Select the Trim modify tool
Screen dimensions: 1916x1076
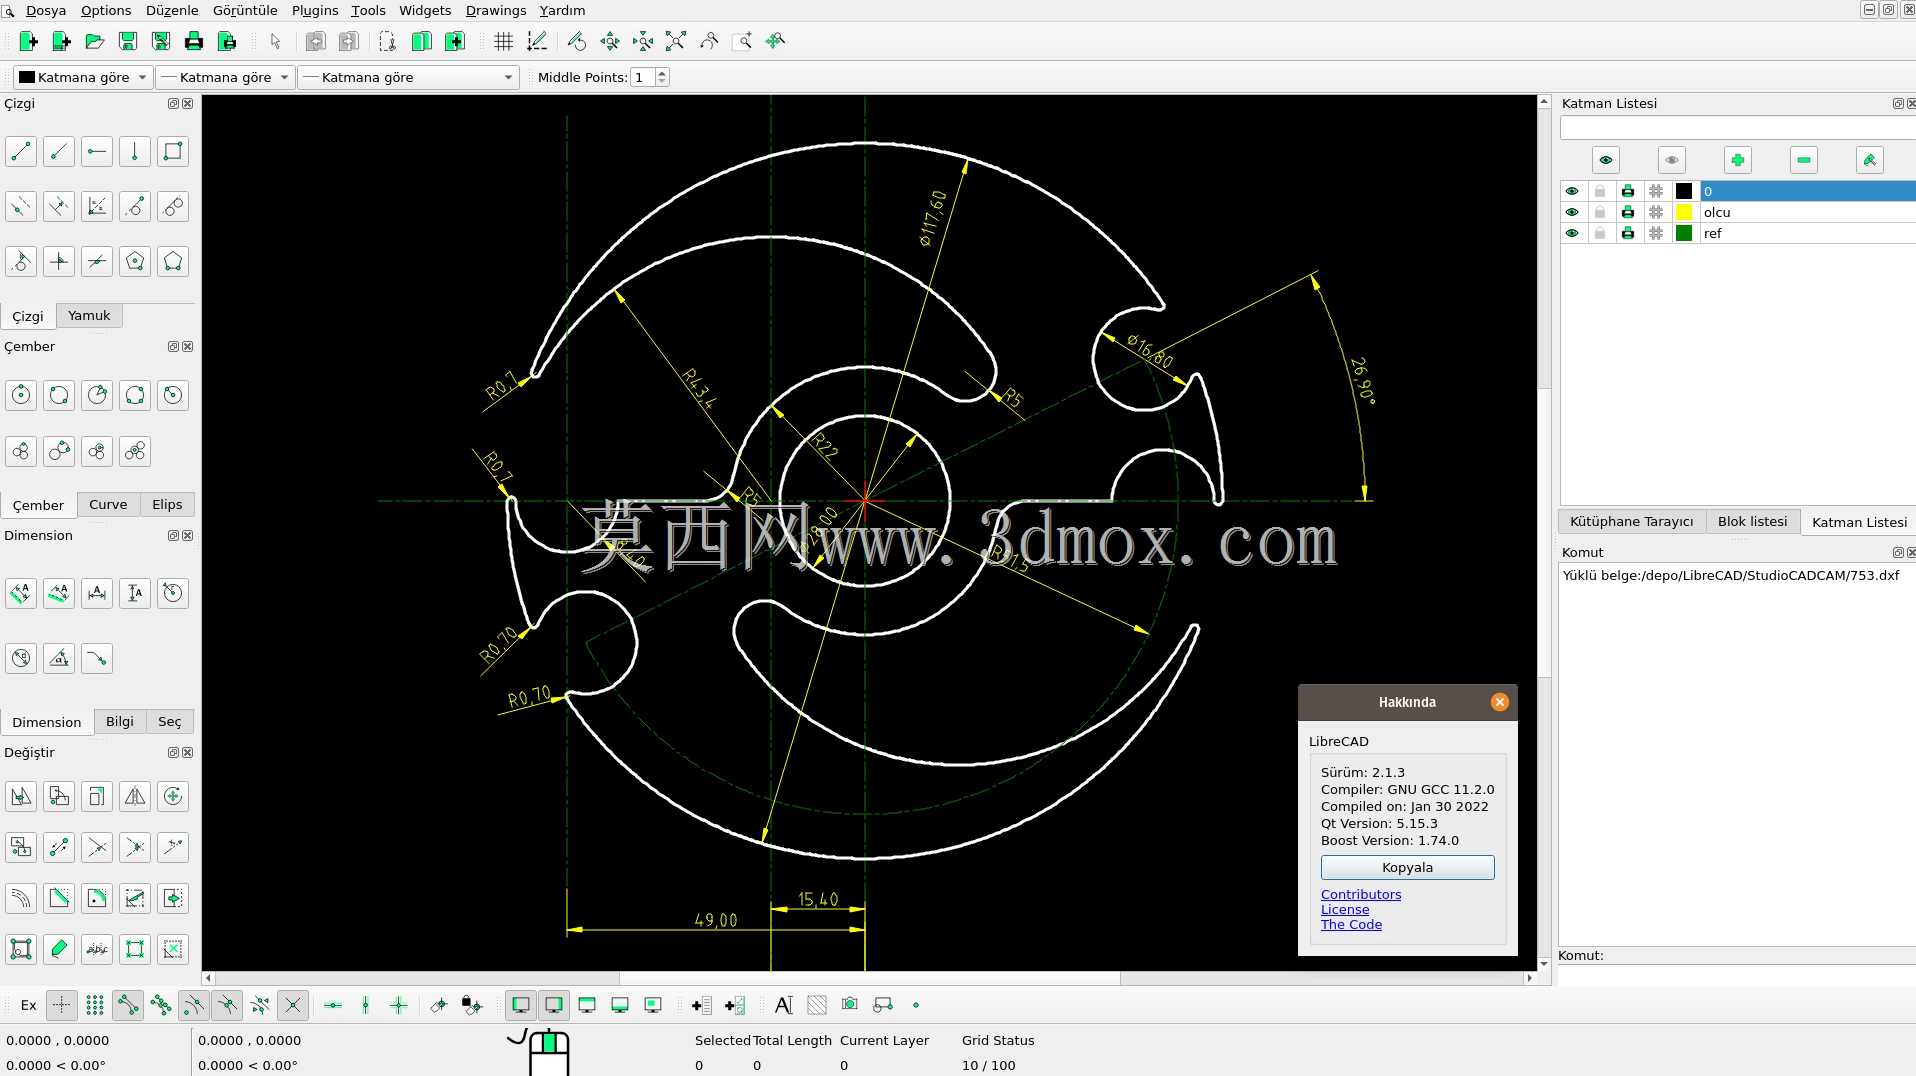97,847
